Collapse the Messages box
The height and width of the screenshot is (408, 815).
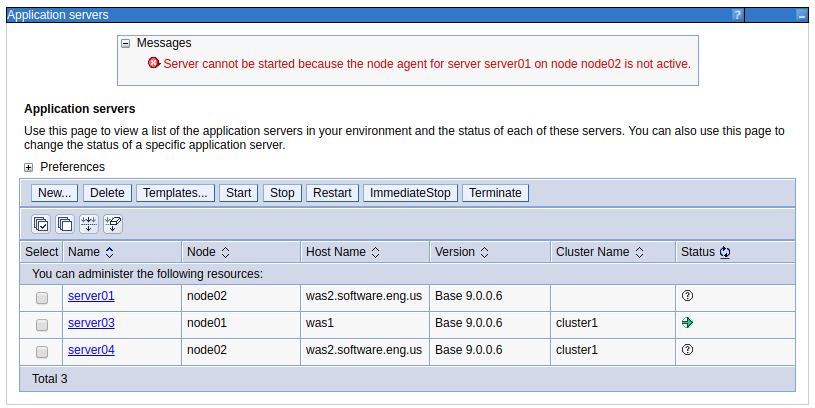point(125,44)
